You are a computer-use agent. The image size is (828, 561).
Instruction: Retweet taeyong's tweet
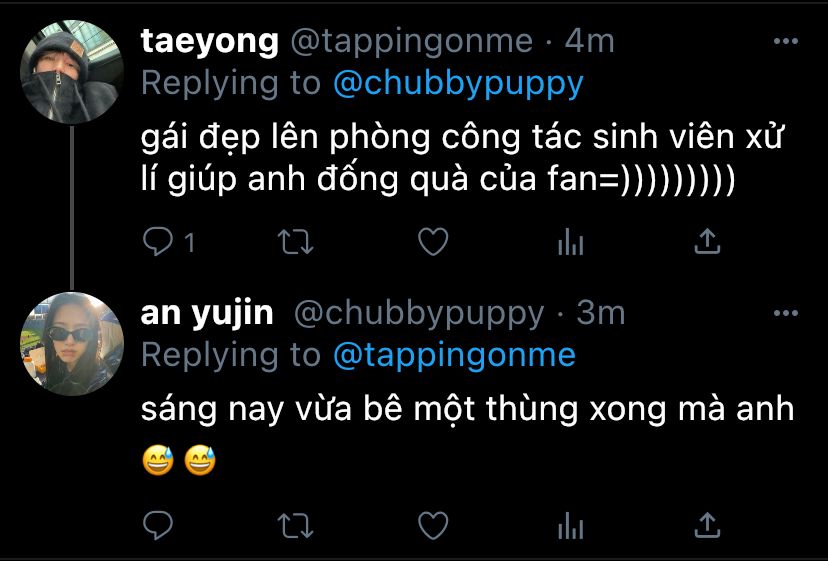296,242
